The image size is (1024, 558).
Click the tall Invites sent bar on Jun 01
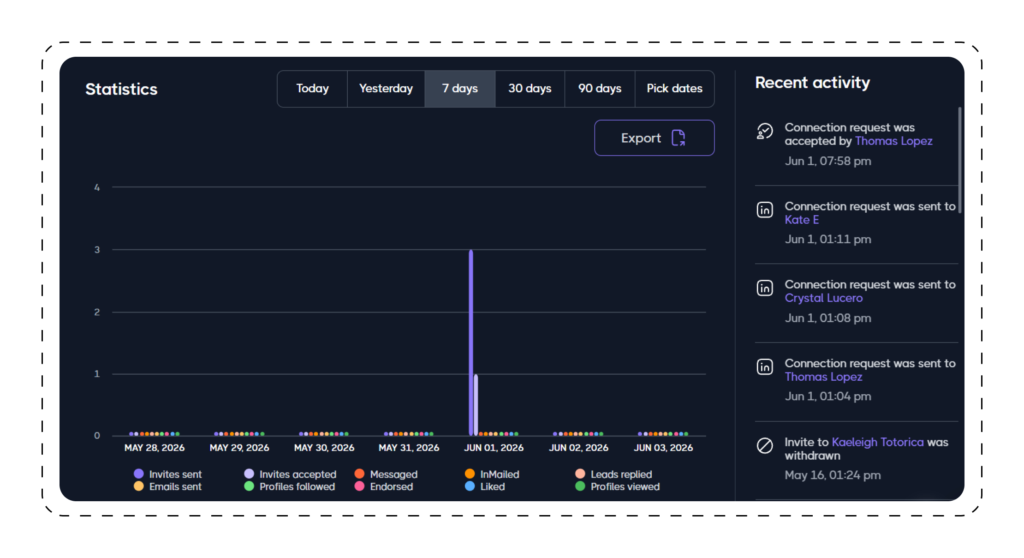[471, 342]
